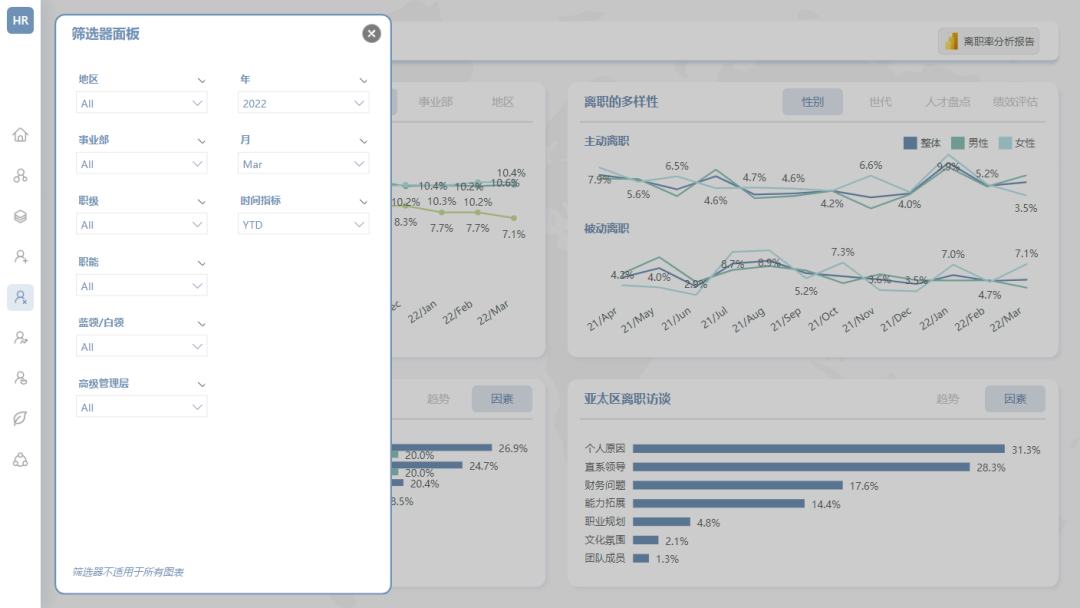The image size is (1080, 608).
Task: Open the person-plus hiring page icon
Action: click(20, 257)
